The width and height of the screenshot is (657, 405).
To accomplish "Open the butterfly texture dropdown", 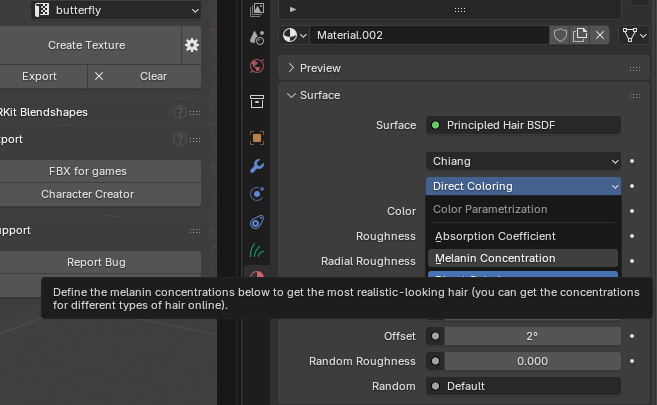I will (115, 10).
